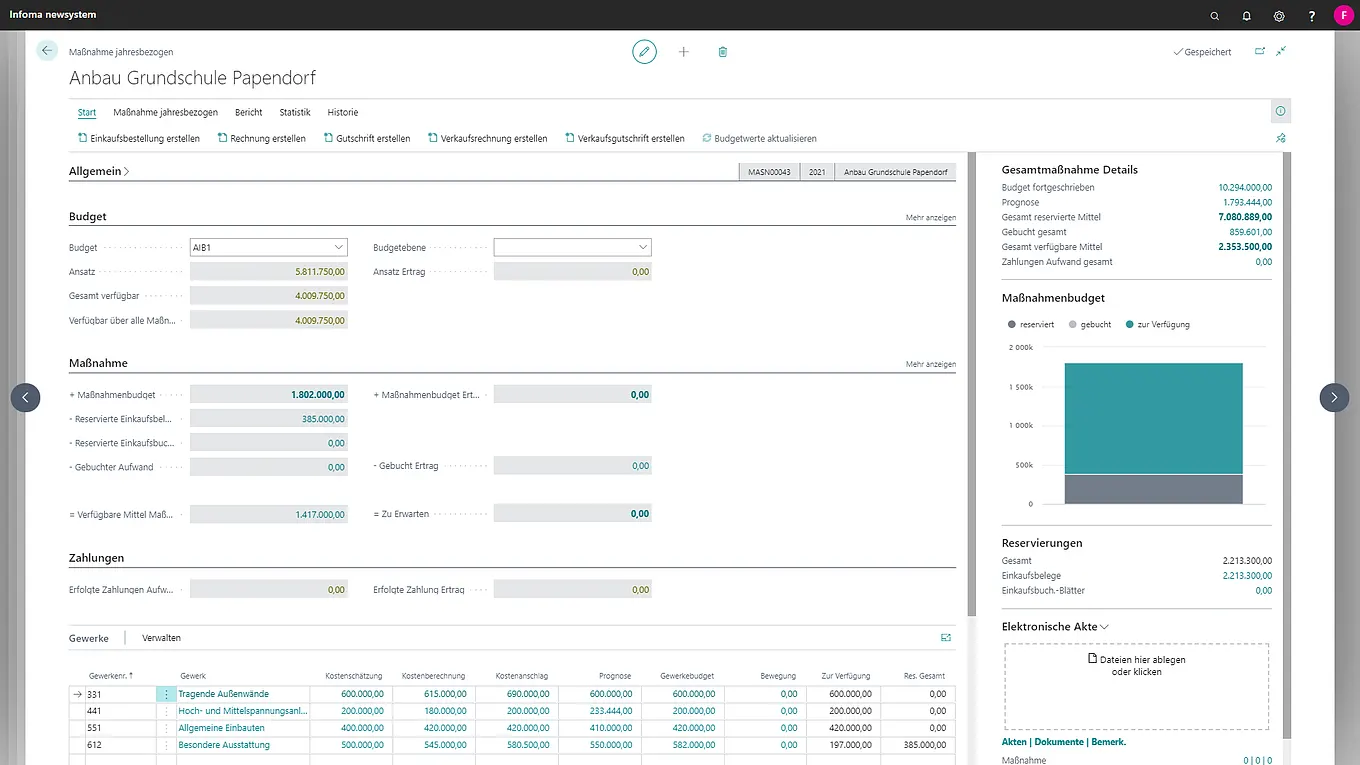The image size is (1360, 765).
Task: Switch to the Statistik tab
Action: pos(295,113)
